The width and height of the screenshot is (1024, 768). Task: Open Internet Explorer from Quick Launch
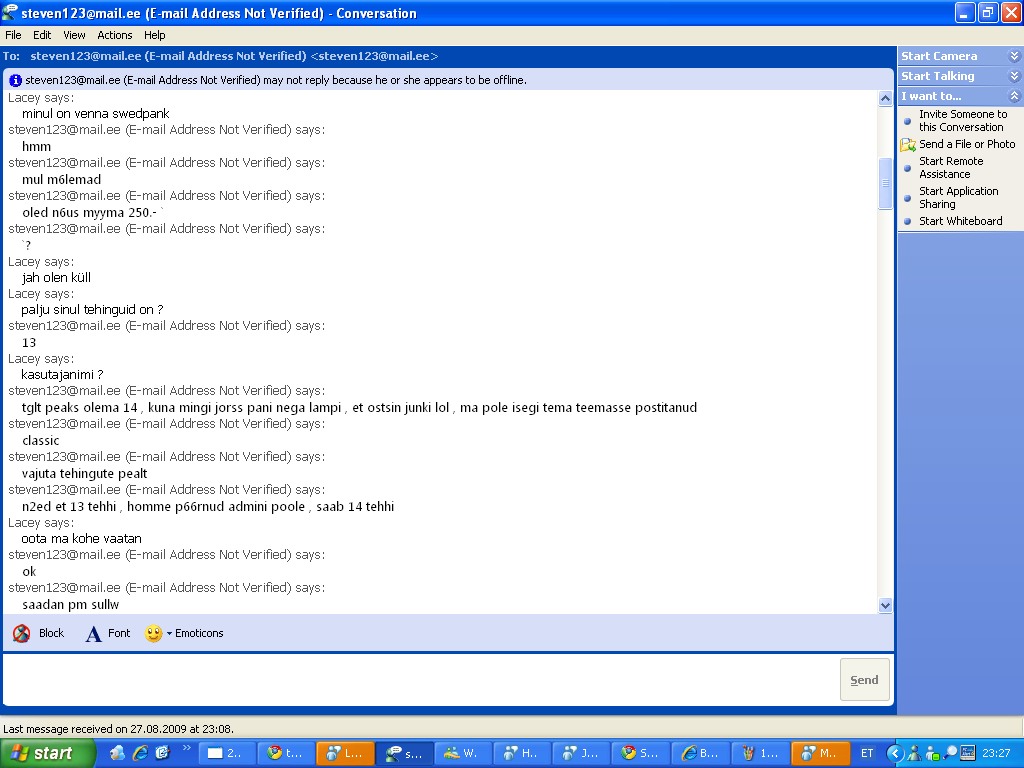pyautogui.click(x=140, y=753)
